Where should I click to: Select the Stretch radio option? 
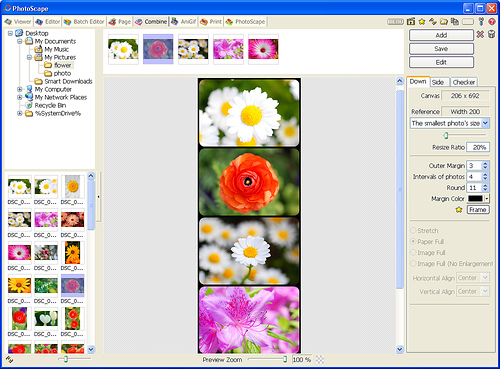(413, 230)
